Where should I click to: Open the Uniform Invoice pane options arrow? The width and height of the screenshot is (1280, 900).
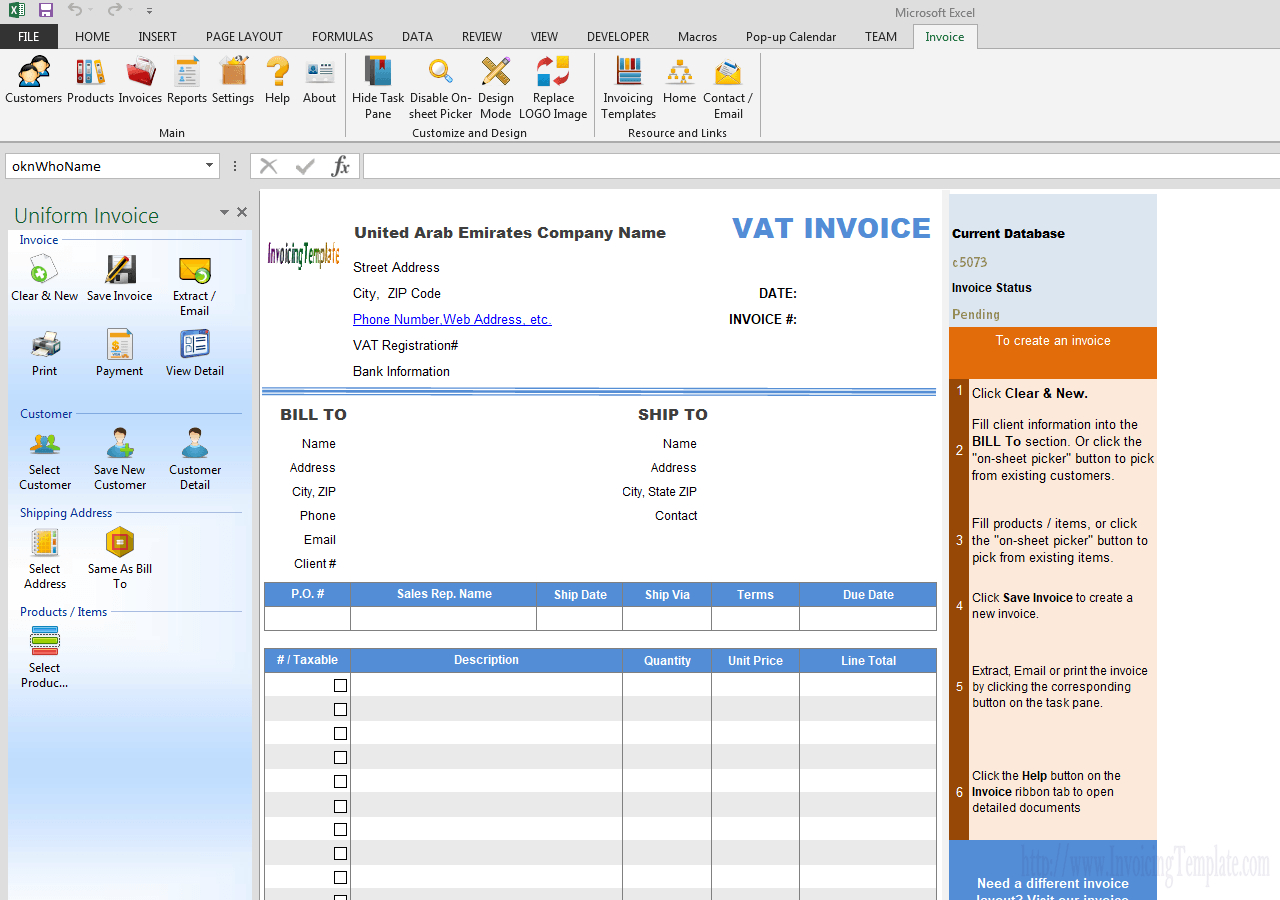tap(225, 212)
